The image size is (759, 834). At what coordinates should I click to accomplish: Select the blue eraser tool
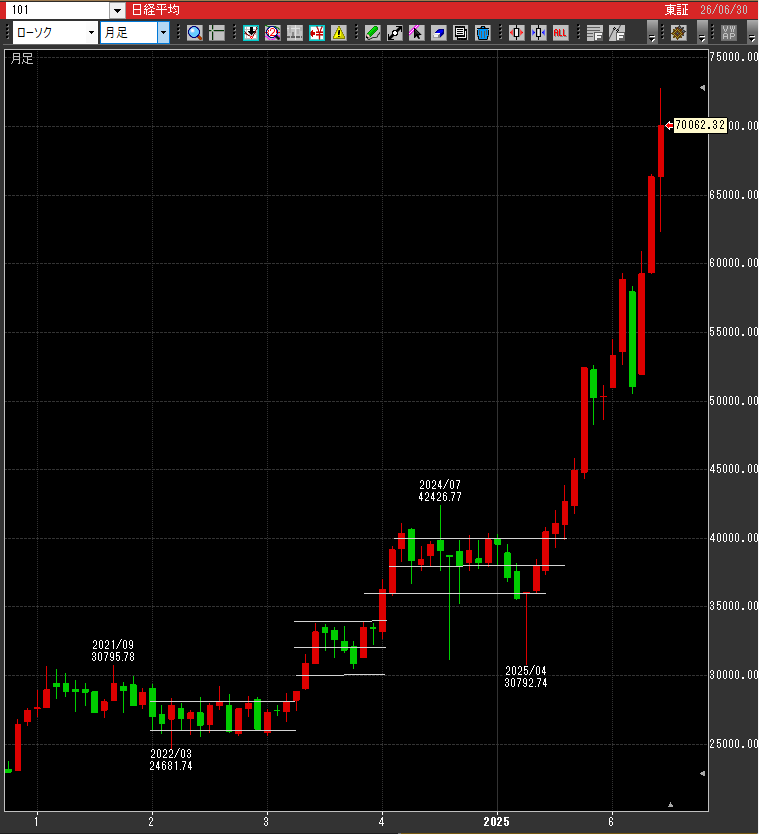coord(439,33)
